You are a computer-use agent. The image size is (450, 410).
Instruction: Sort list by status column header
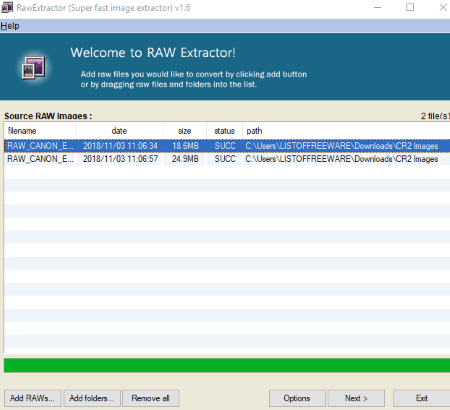224,131
